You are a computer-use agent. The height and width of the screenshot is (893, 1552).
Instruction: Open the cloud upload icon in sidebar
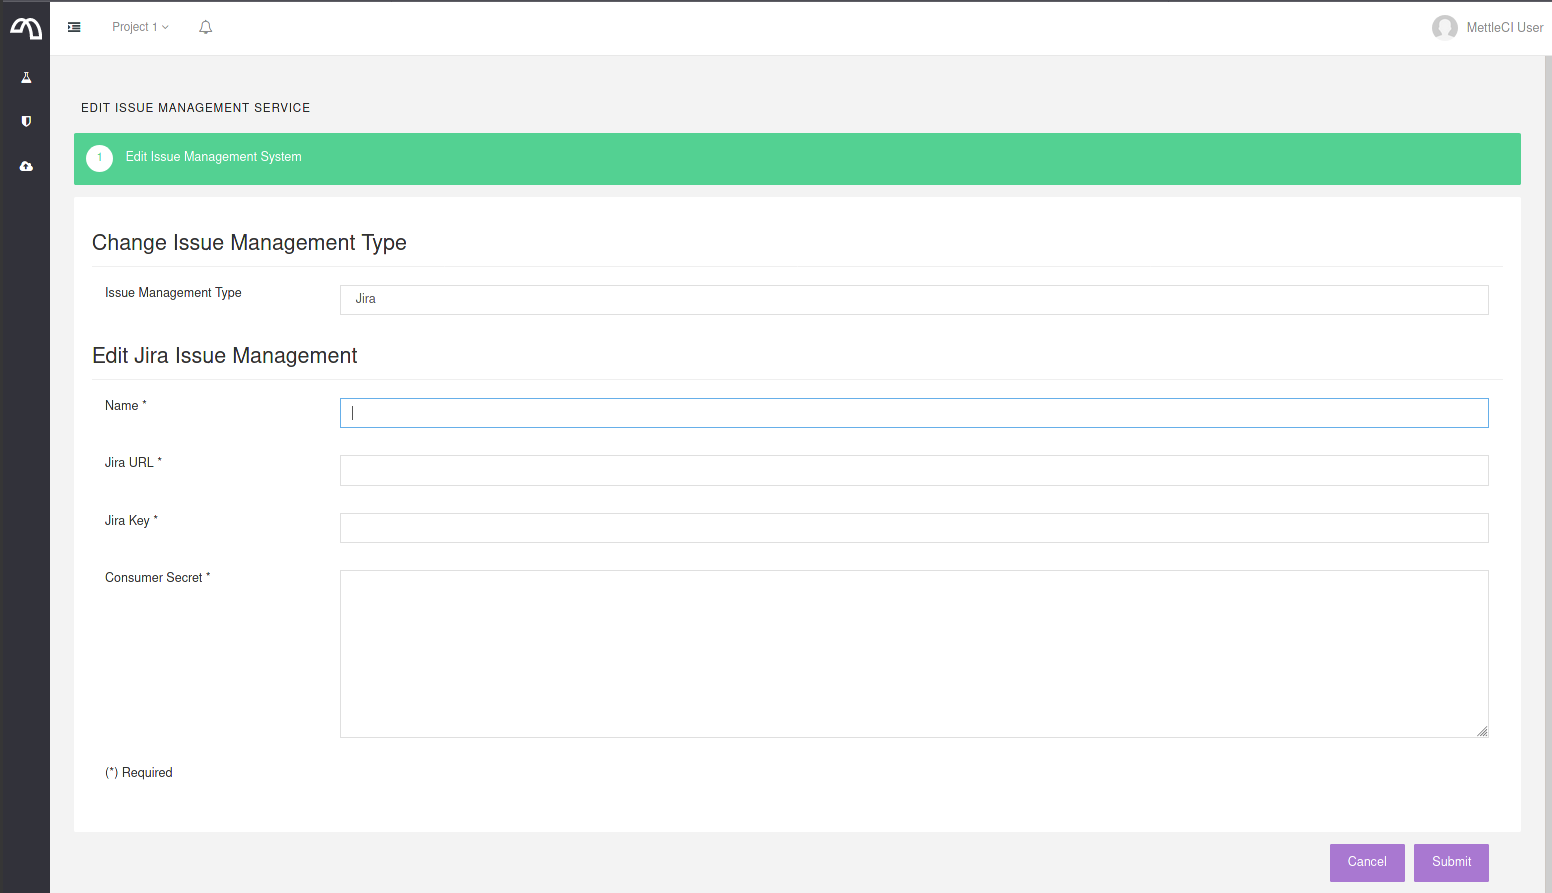(x=26, y=166)
